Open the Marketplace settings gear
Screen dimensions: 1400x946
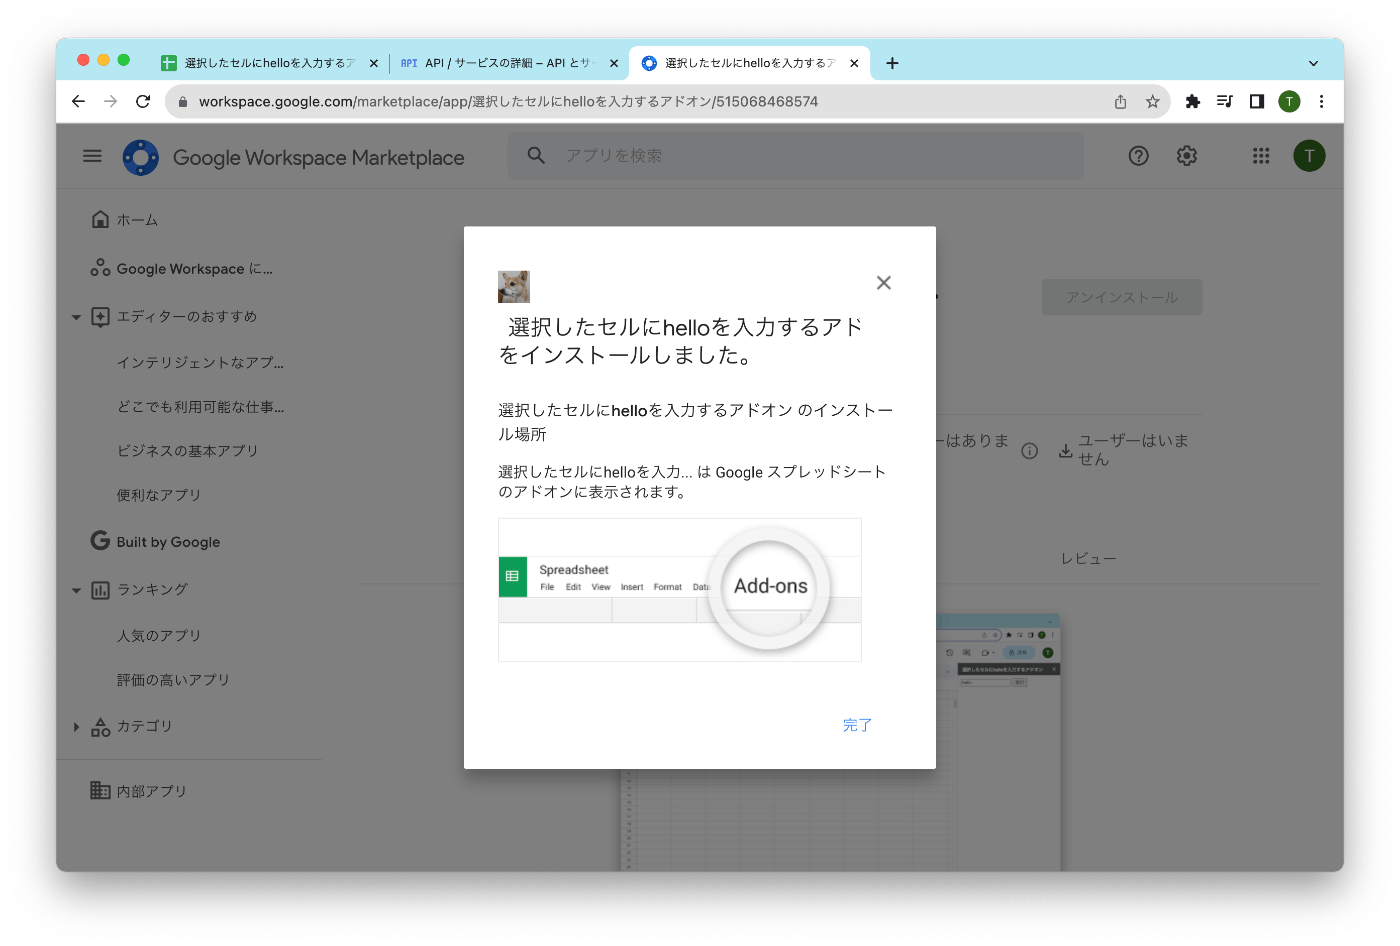click(x=1187, y=156)
